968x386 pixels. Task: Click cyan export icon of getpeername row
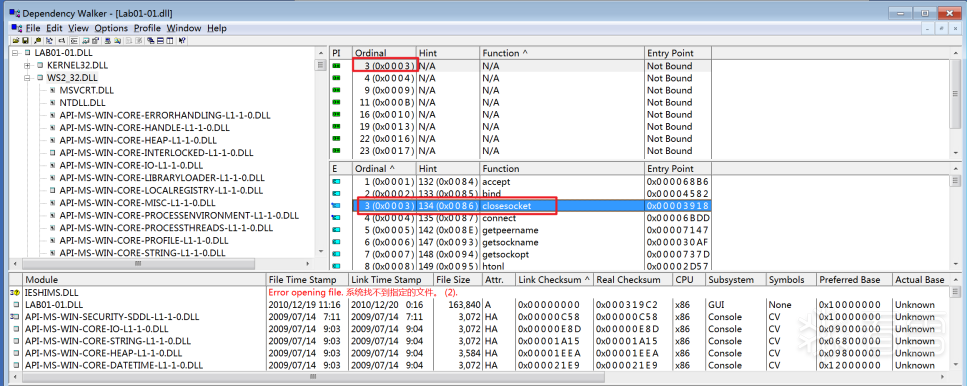(x=336, y=230)
